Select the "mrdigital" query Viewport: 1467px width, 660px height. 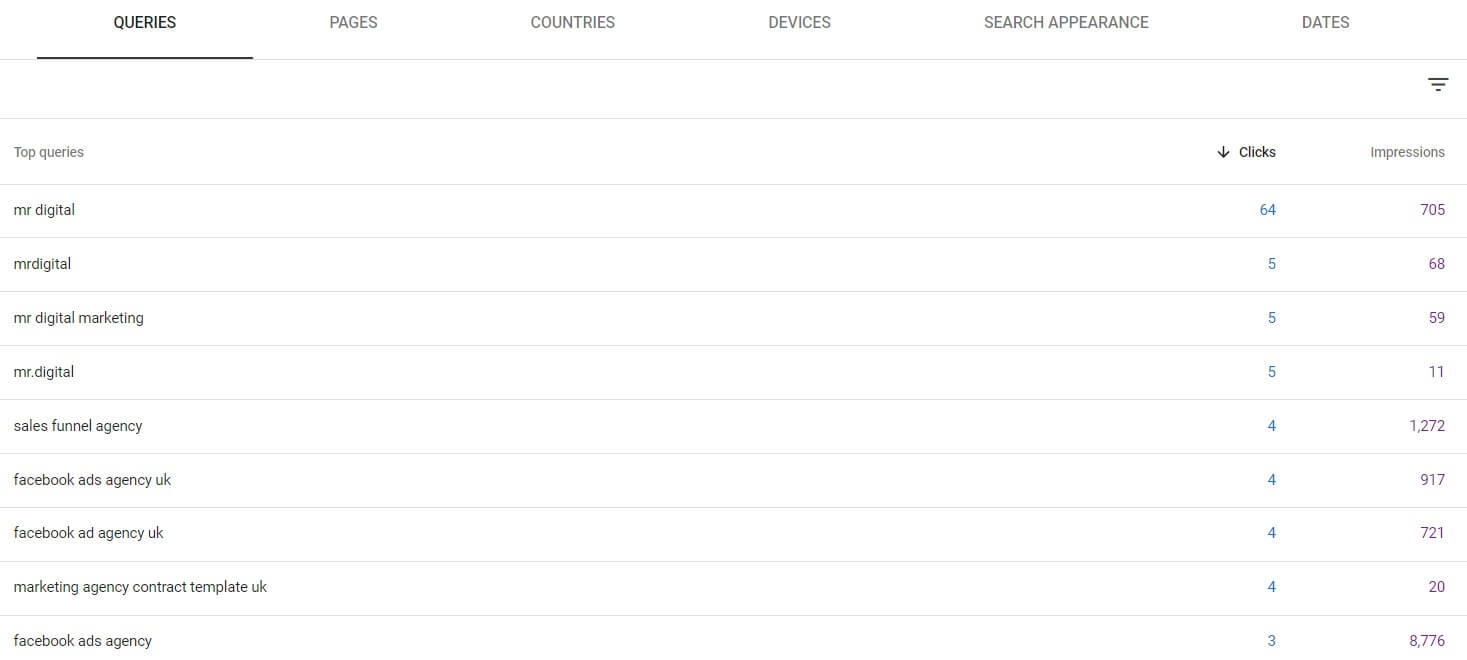click(x=43, y=264)
